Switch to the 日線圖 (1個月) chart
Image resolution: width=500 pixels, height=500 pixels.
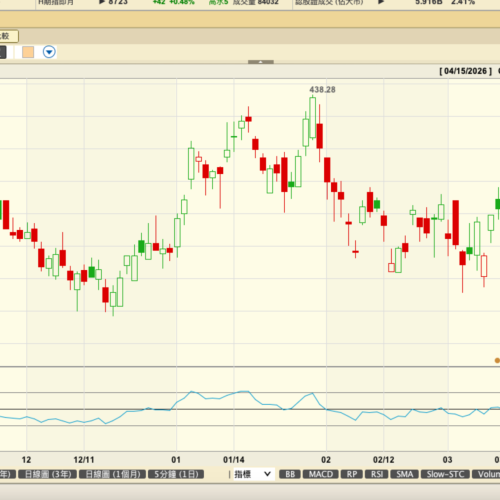point(112,474)
